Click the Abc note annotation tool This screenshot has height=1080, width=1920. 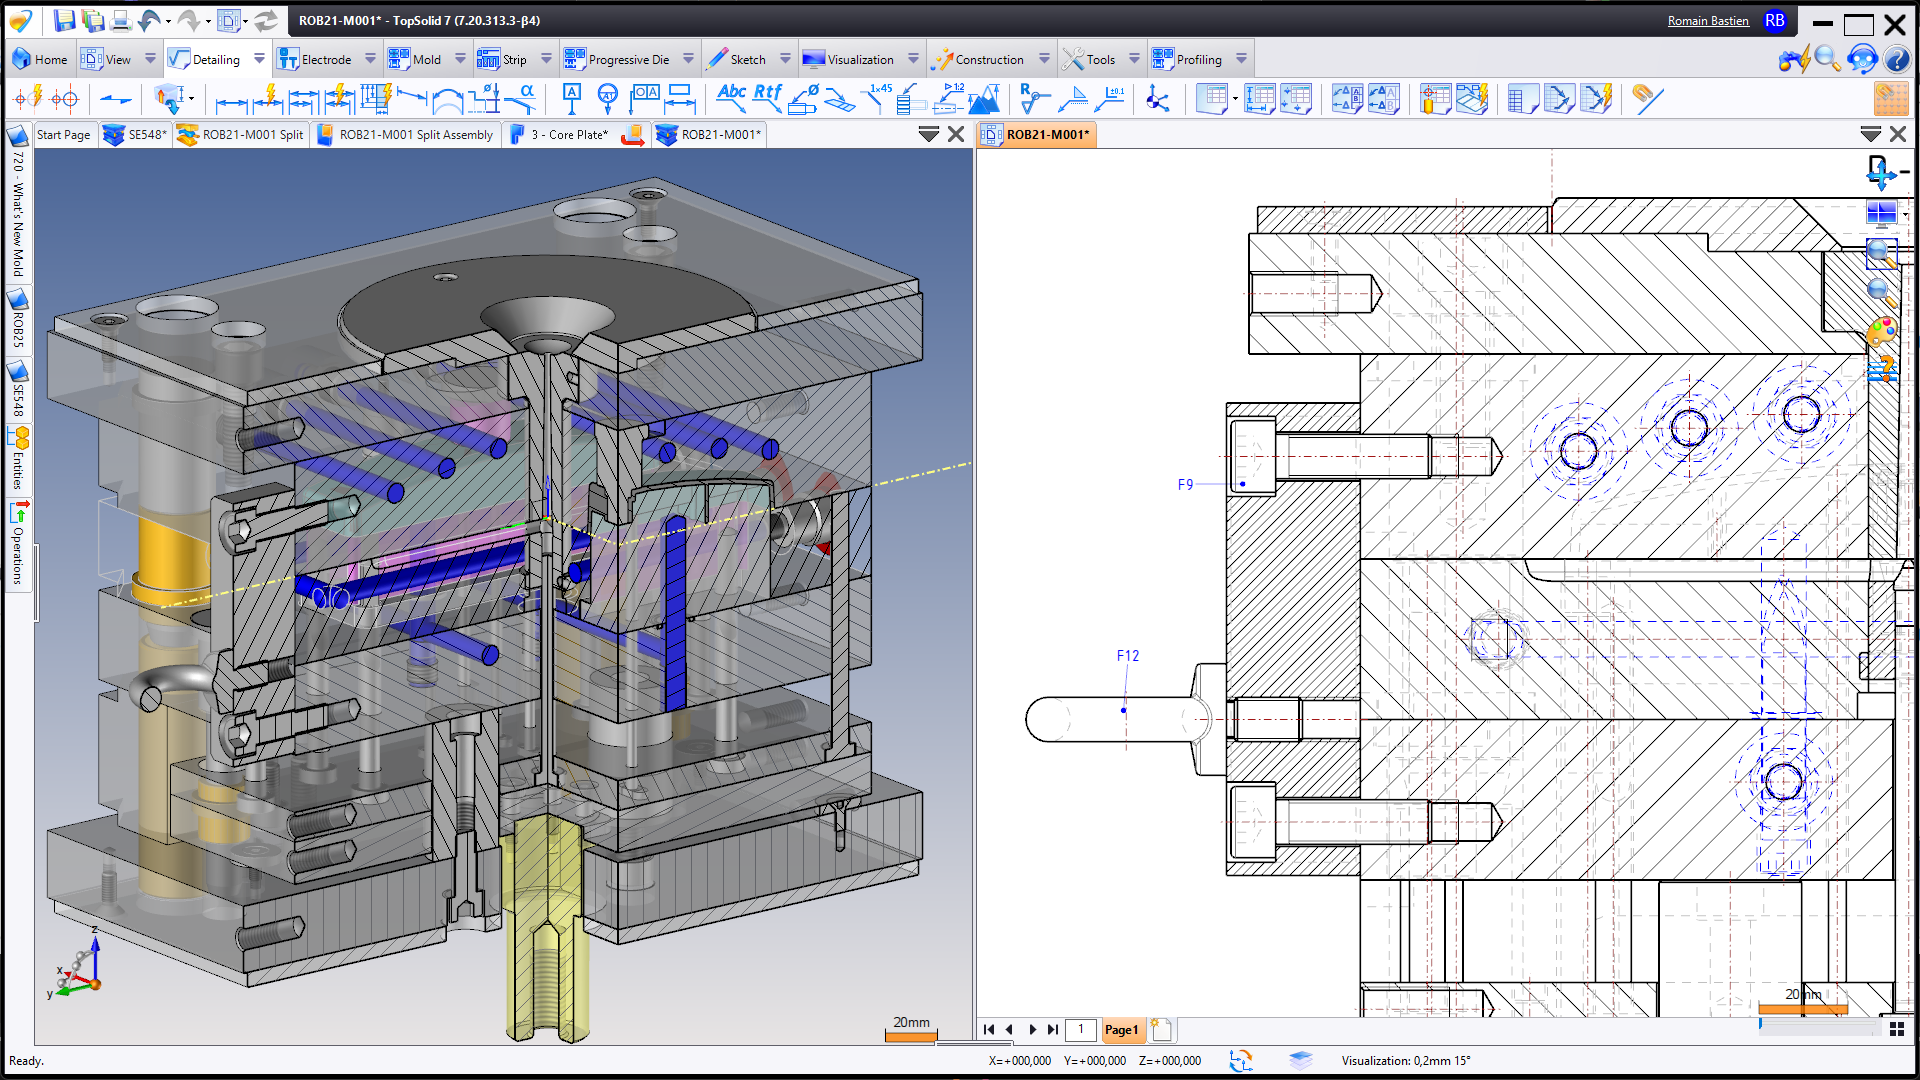[x=731, y=96]
